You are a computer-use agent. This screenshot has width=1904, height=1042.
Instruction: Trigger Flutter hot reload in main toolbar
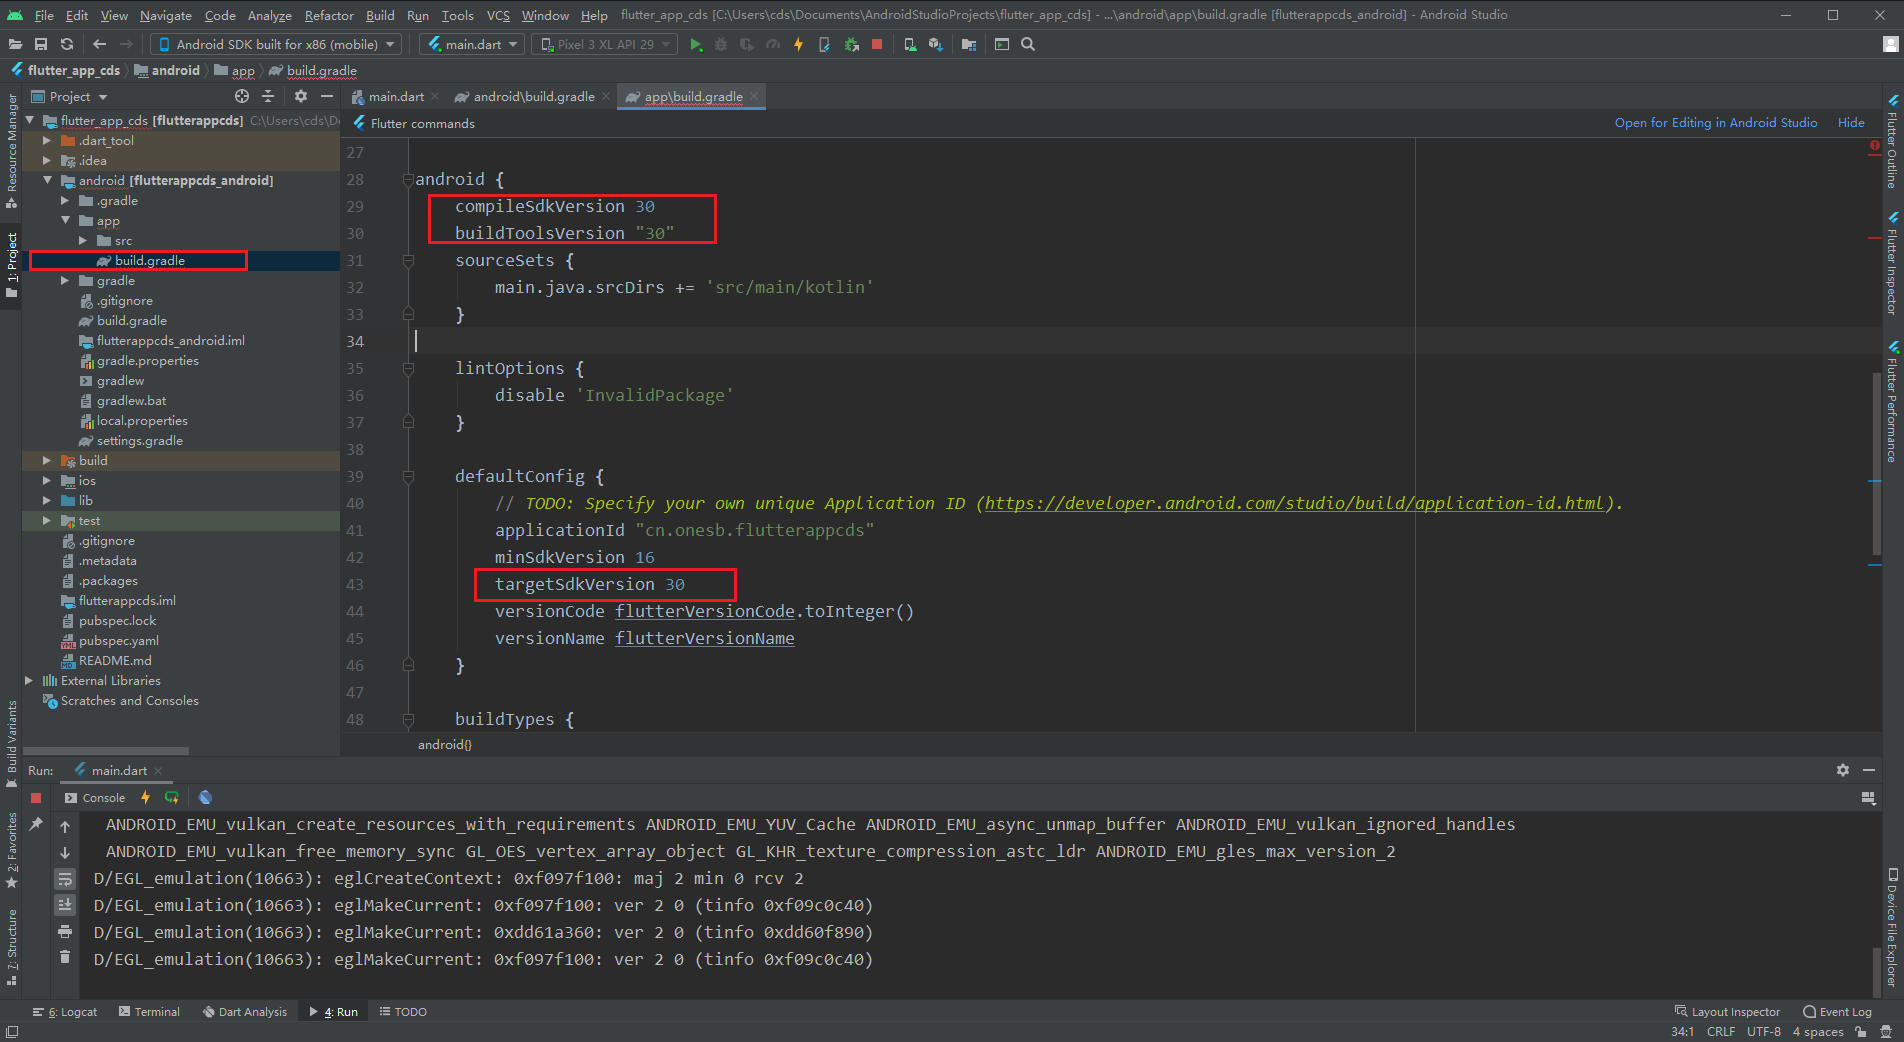pos(799,44)
